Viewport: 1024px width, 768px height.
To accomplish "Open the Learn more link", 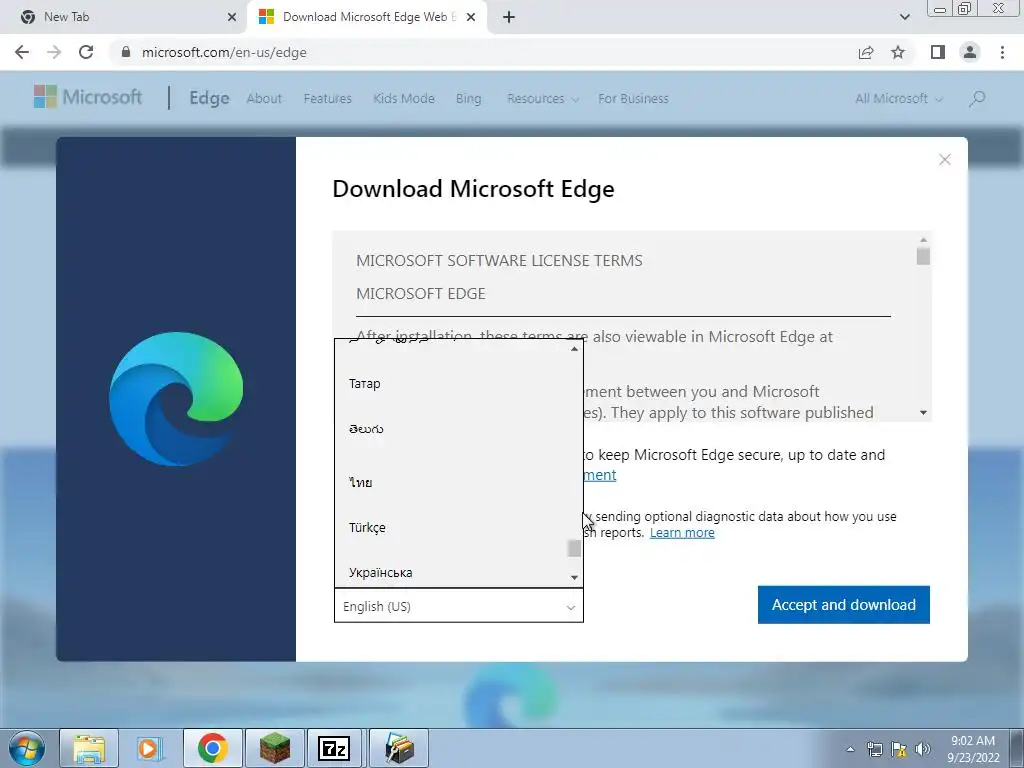I will [x=682, y=532].
